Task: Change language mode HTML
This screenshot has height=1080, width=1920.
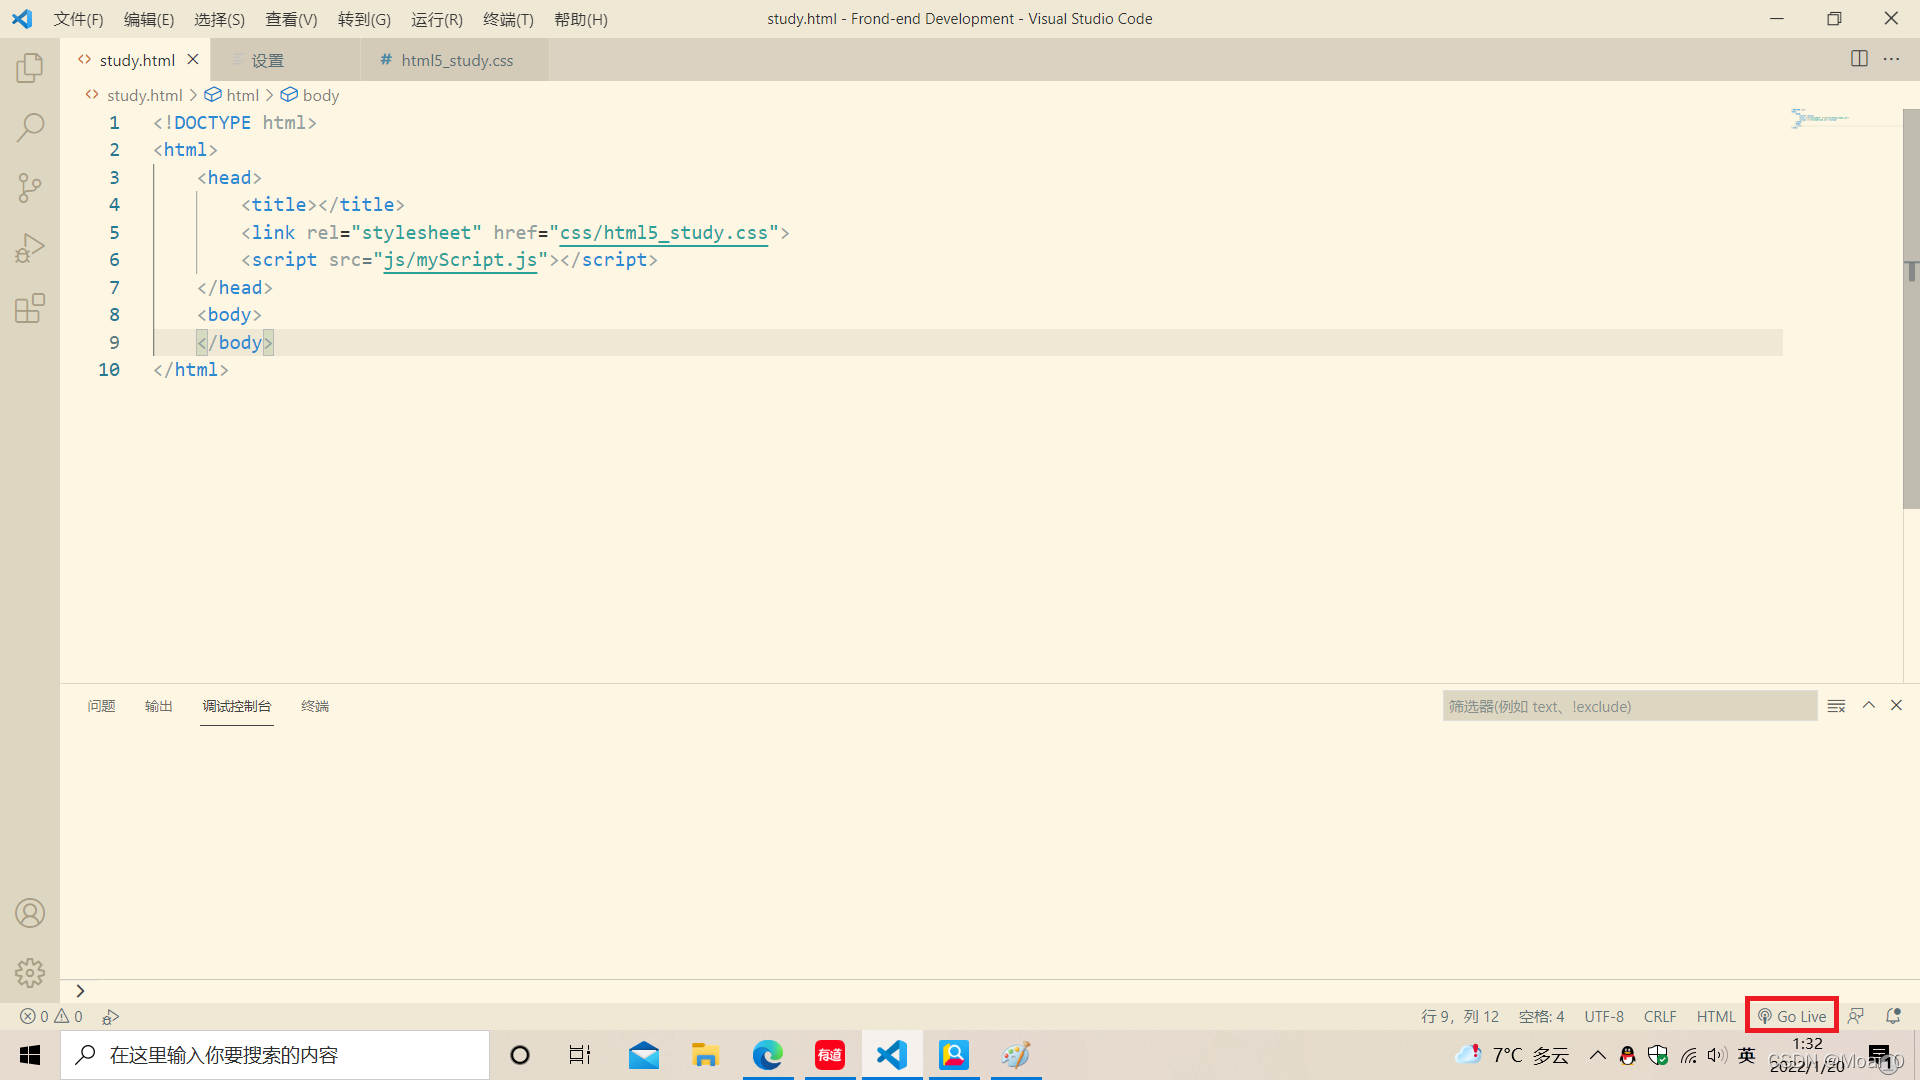Action: (1716, 1016)
